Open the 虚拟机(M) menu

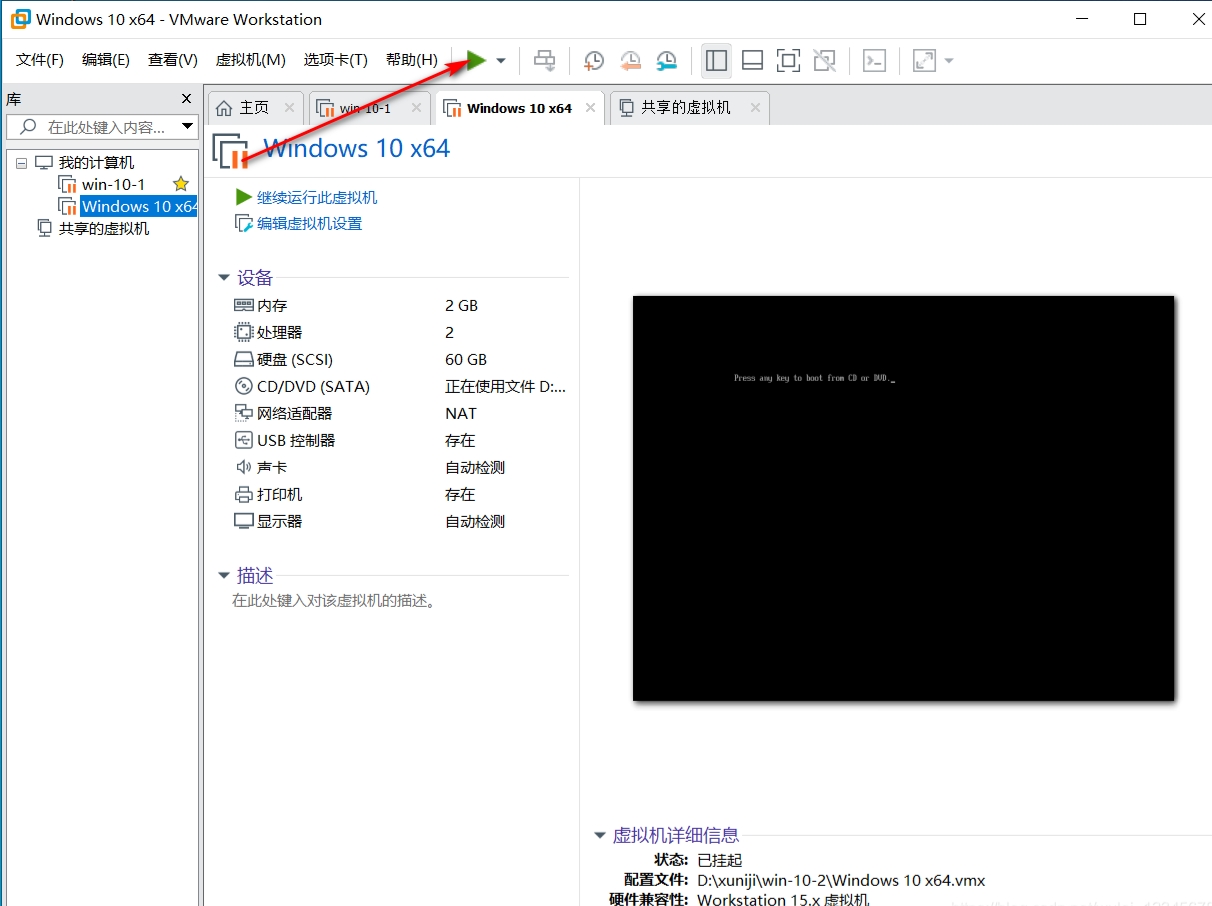tap(251, 60)
